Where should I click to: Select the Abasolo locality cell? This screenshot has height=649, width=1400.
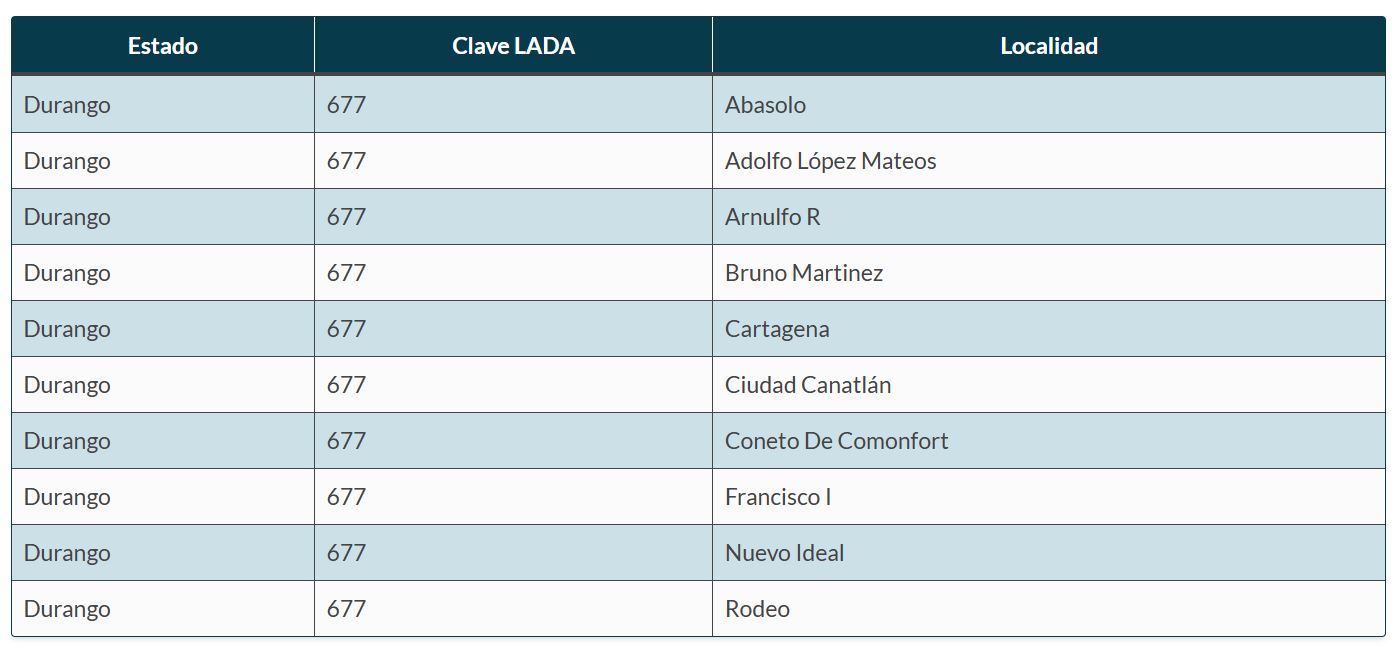(766, 105)
